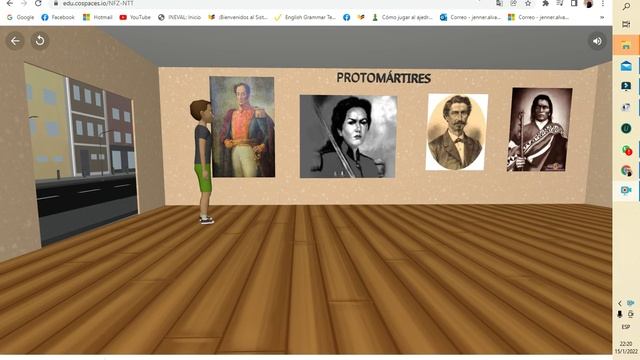Viewport: 640px width, 360px height.
Task: Bookmark this page with the star icon
Action: (528, 3)
